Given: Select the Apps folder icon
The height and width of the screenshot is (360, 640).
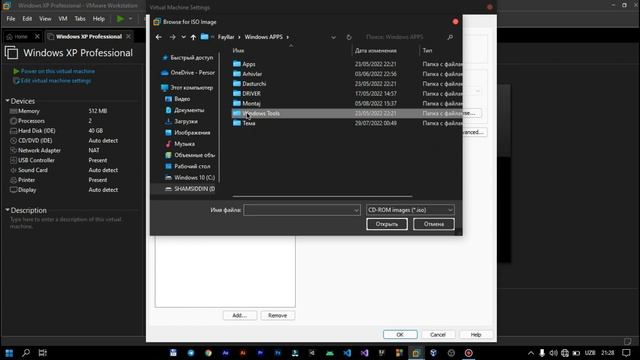Looking at the screenshot, I should (x=237, y=64).
